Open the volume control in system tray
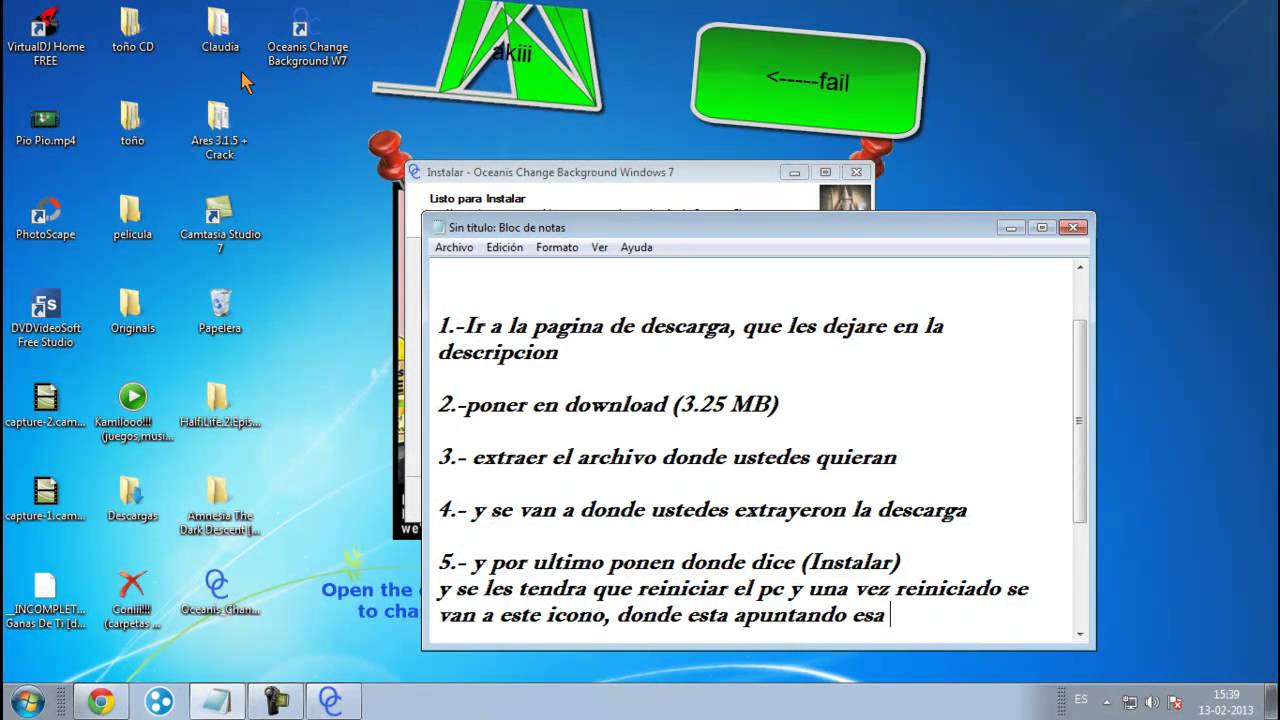The image size is (1280, 720). point(1151,702)
